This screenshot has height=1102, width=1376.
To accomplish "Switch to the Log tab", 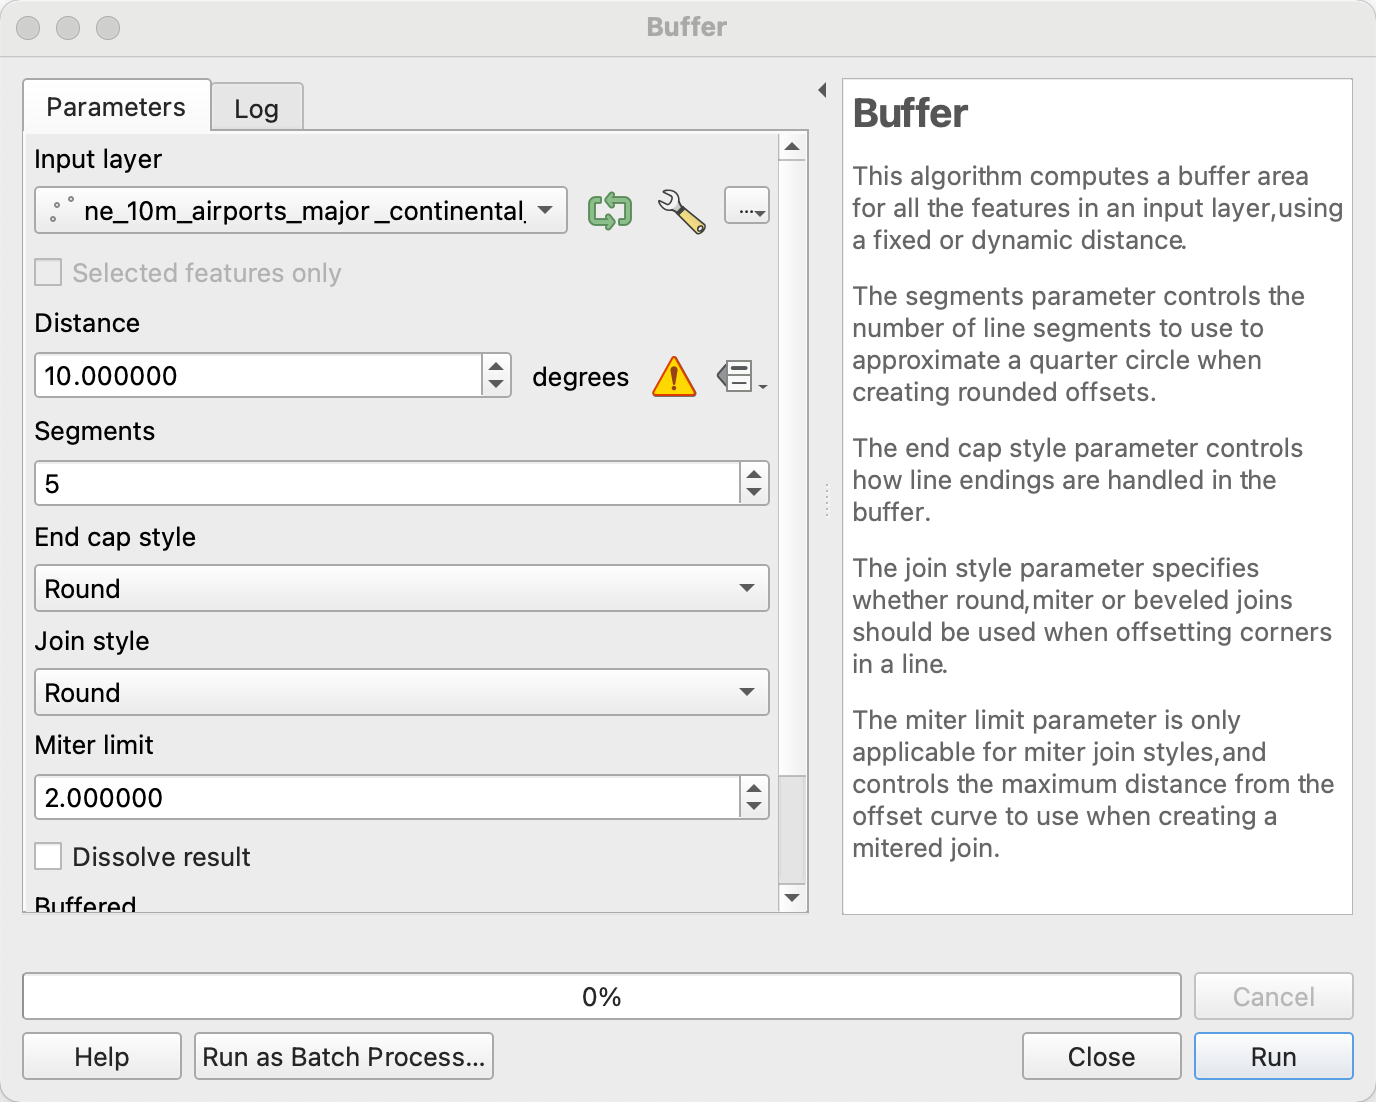I will pyautogui.click(x=257, y=107).
